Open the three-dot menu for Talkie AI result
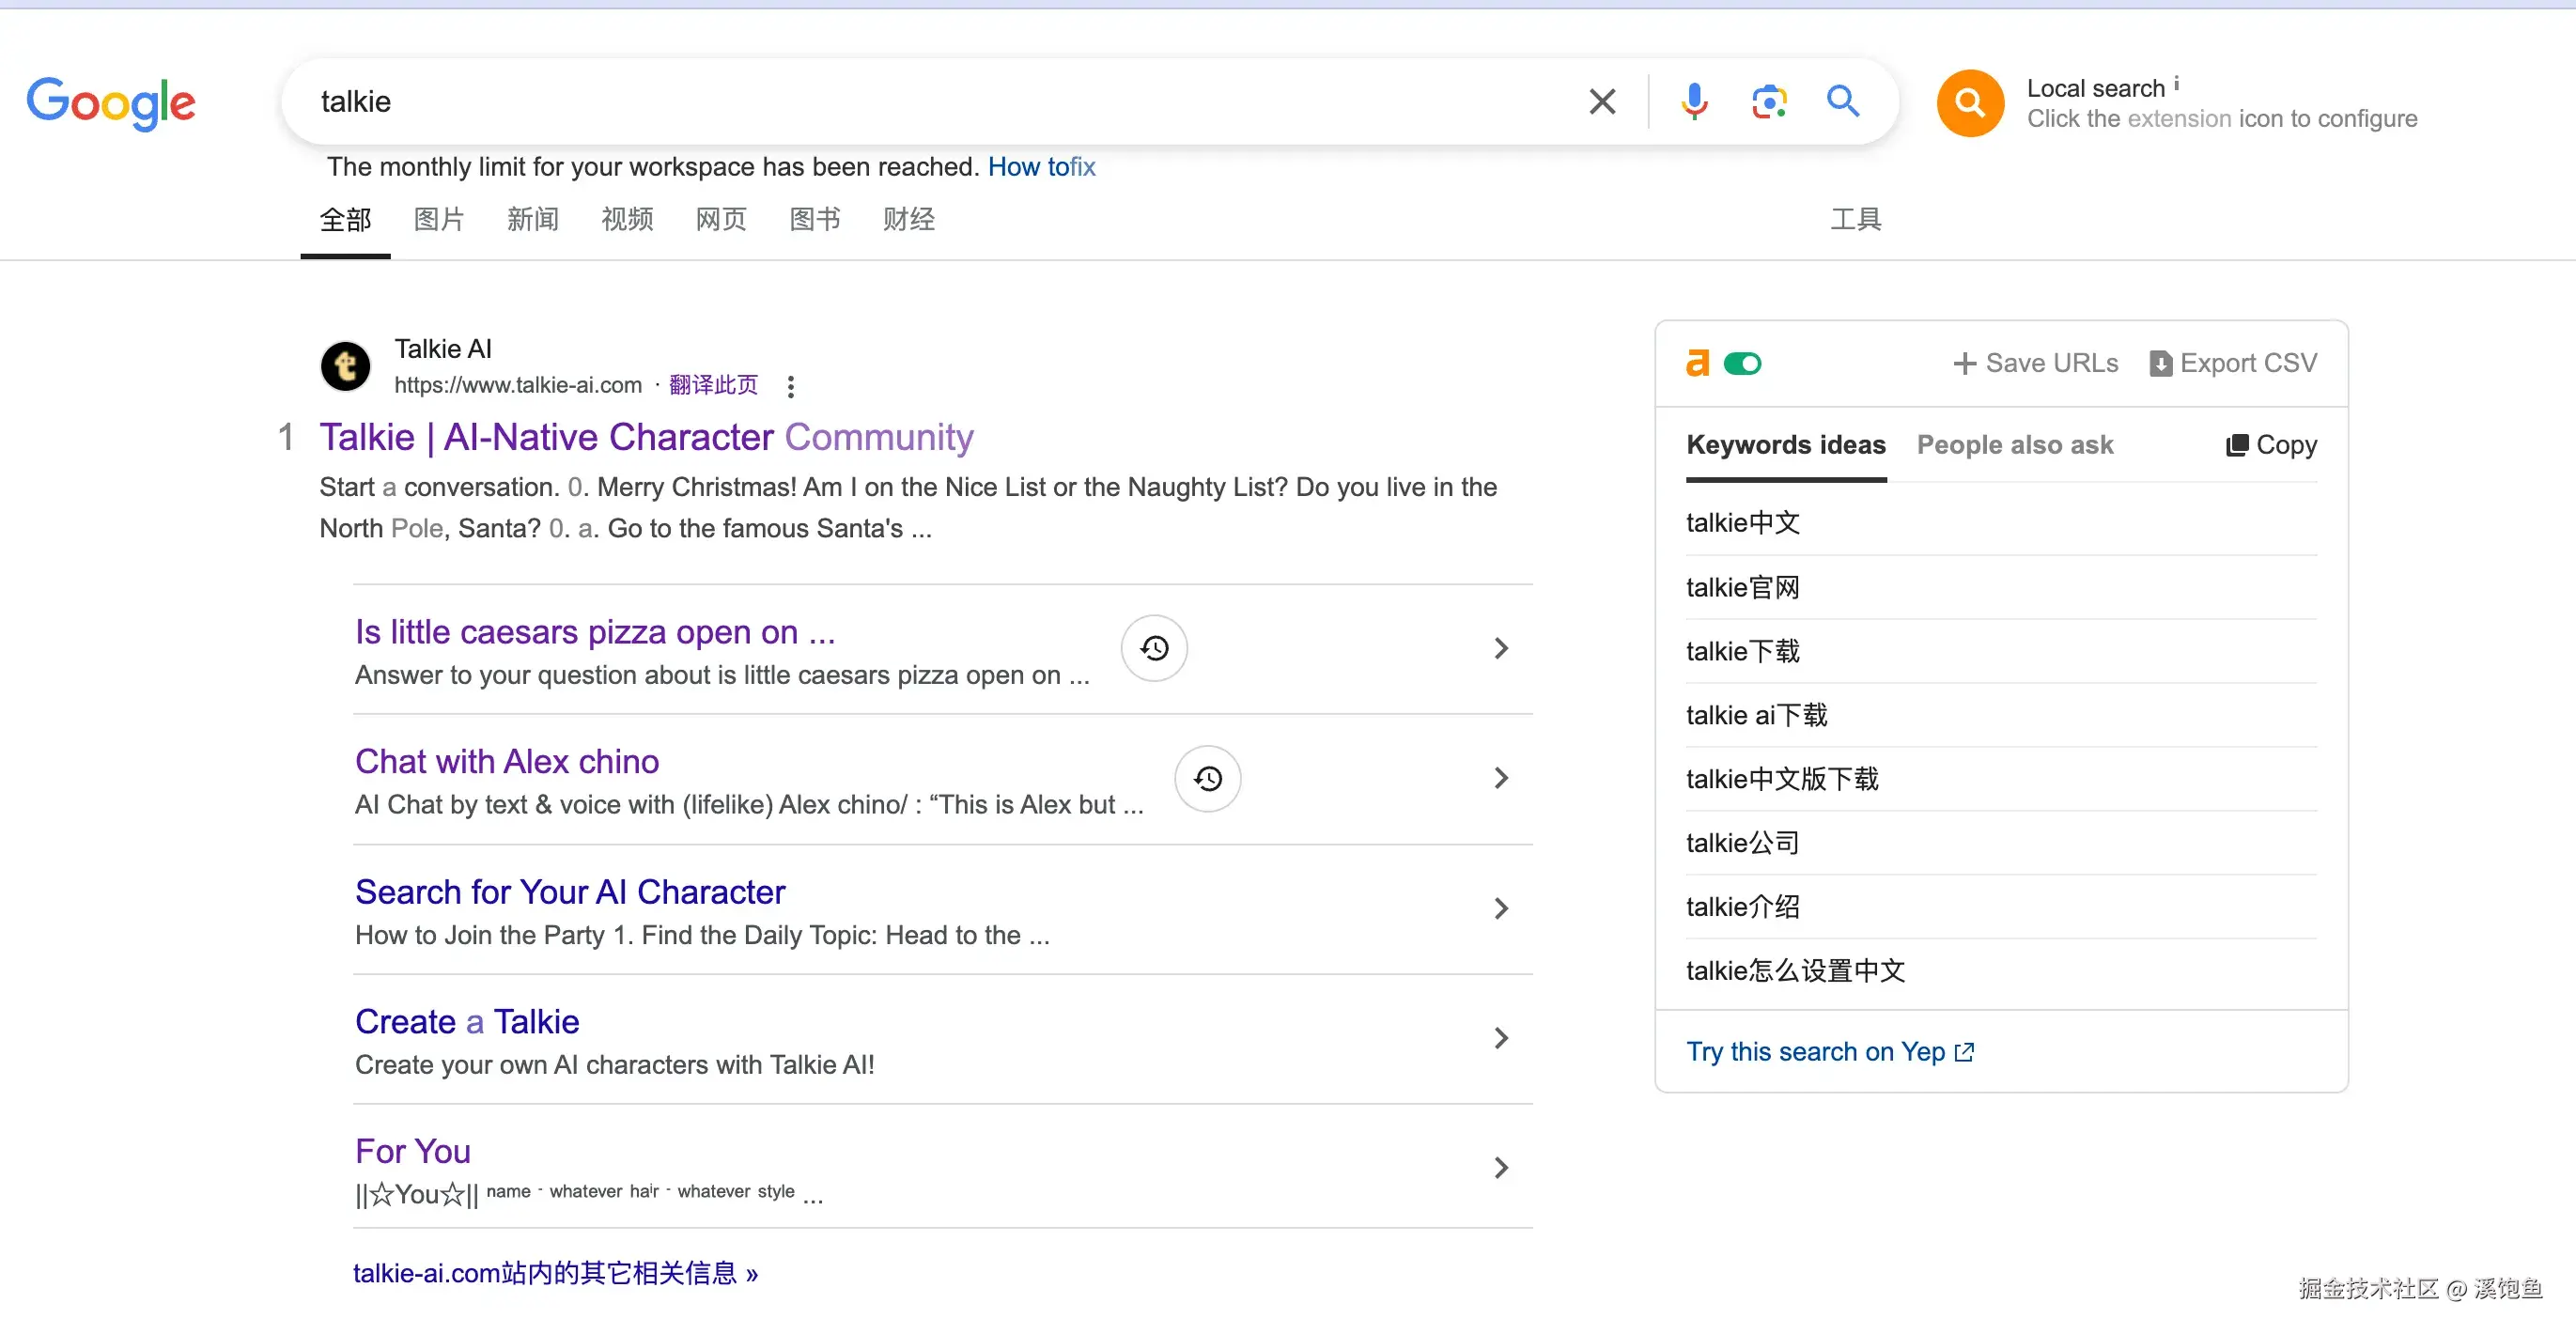 (x=790, y=386)
